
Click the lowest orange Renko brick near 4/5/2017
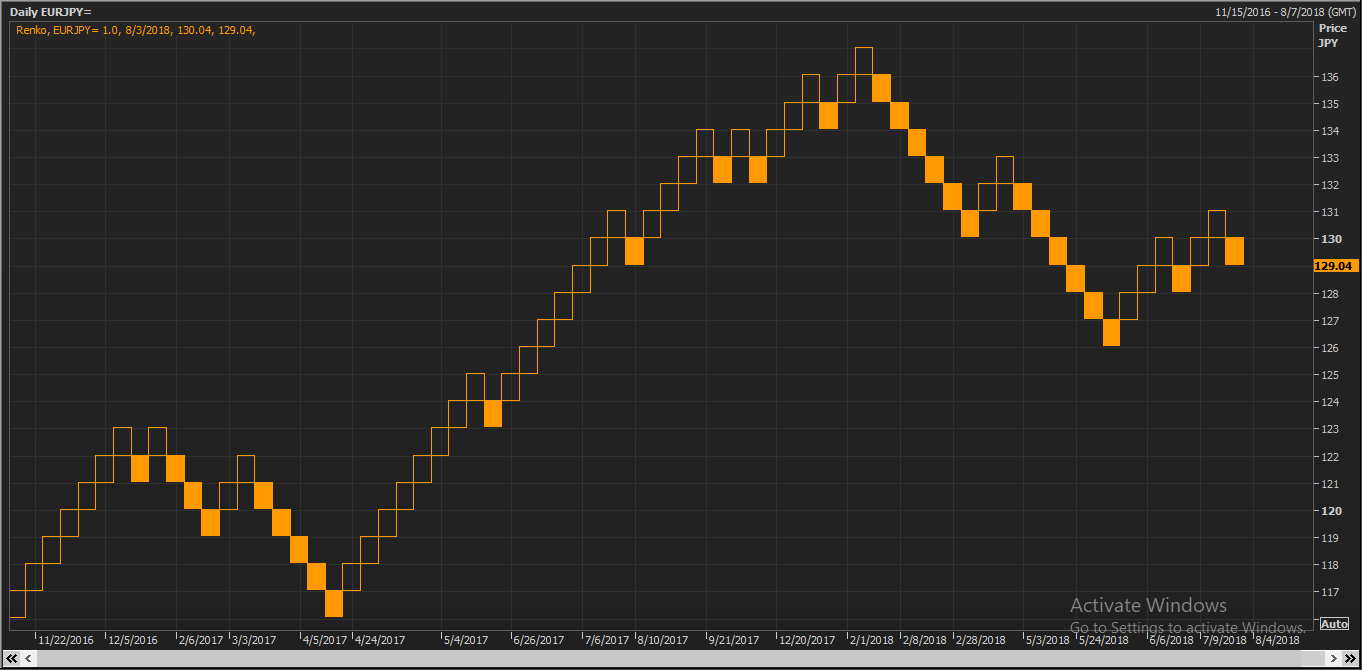click(334, 604)
